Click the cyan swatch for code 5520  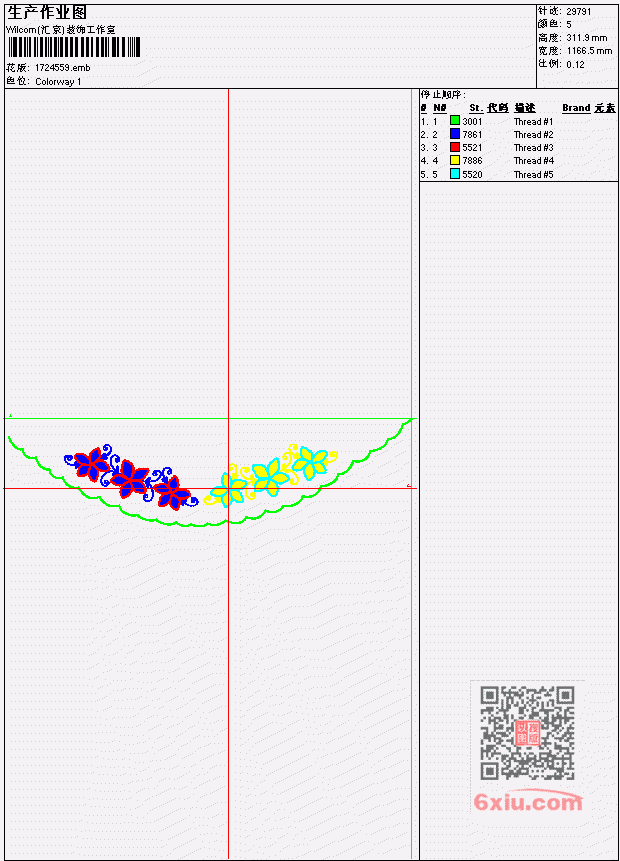pos(455,174)
